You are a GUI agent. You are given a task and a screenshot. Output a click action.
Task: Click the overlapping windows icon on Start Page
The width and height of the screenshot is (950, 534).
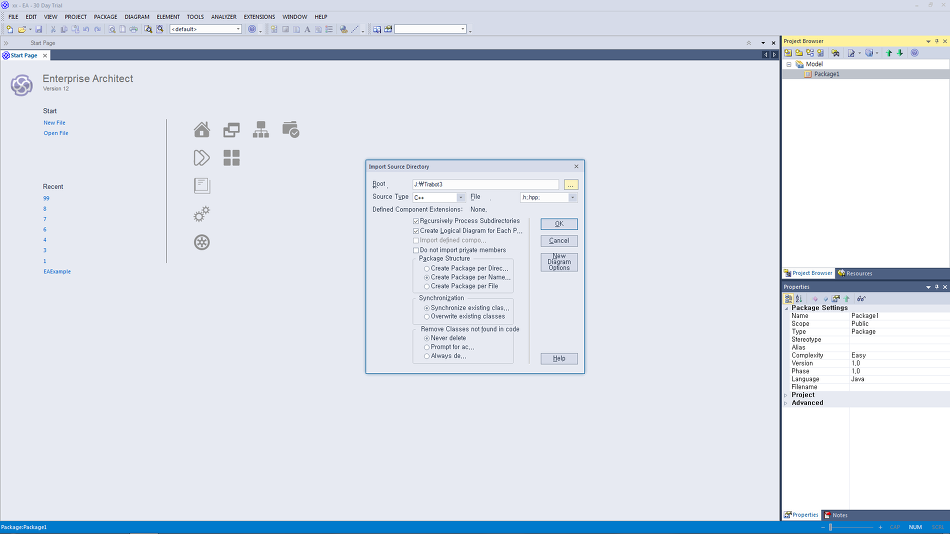click(x=231, y=129)
